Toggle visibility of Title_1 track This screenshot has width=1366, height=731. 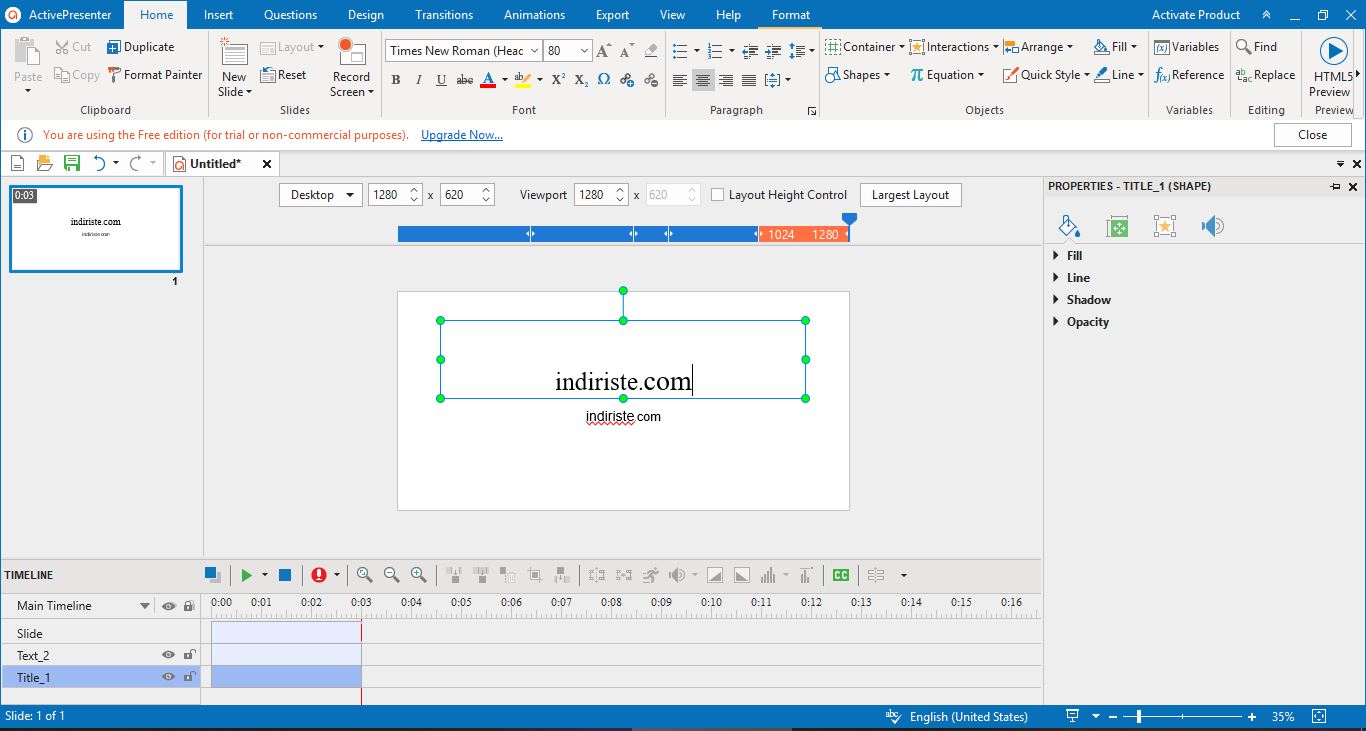[x=168, y=677]
